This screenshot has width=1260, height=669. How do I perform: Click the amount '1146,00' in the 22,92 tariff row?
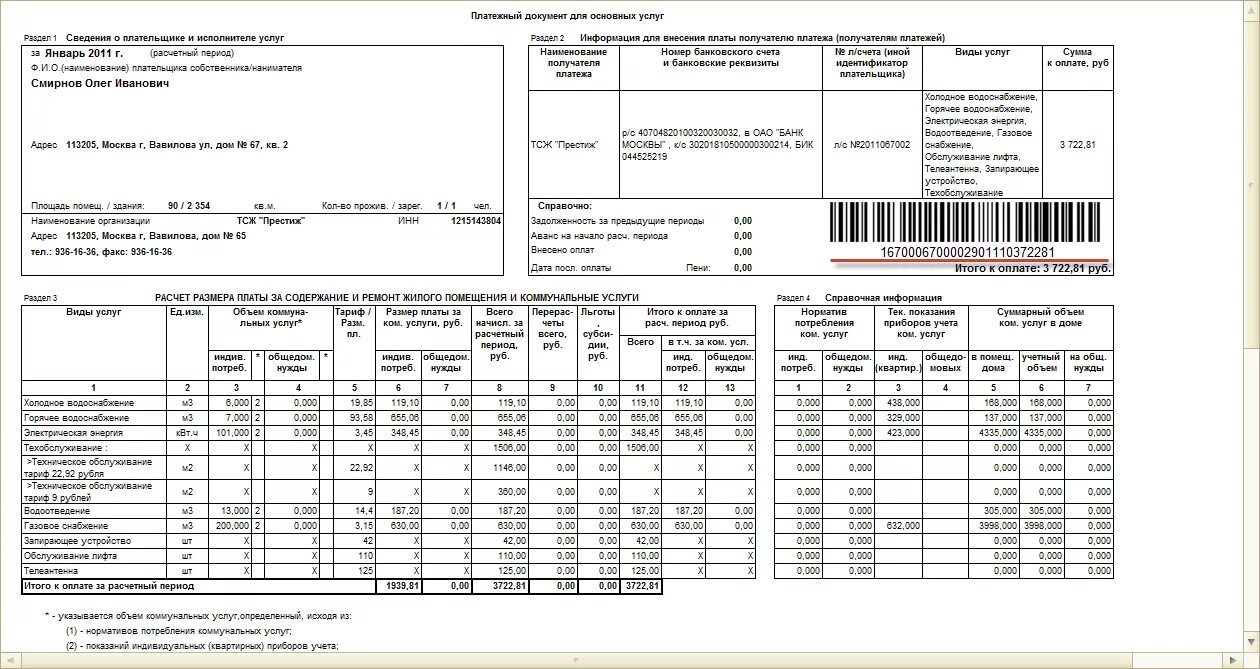coord(511,467)
